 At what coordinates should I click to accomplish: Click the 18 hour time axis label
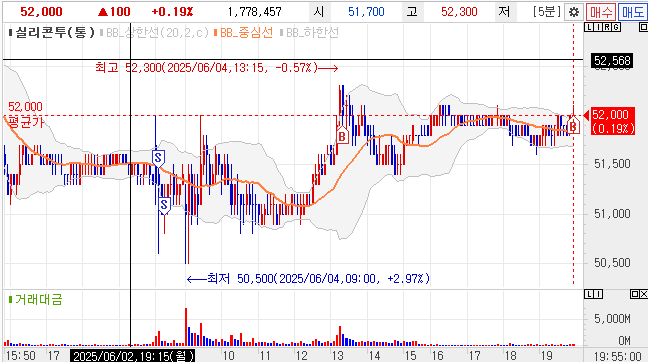click(x=510, y=356)
